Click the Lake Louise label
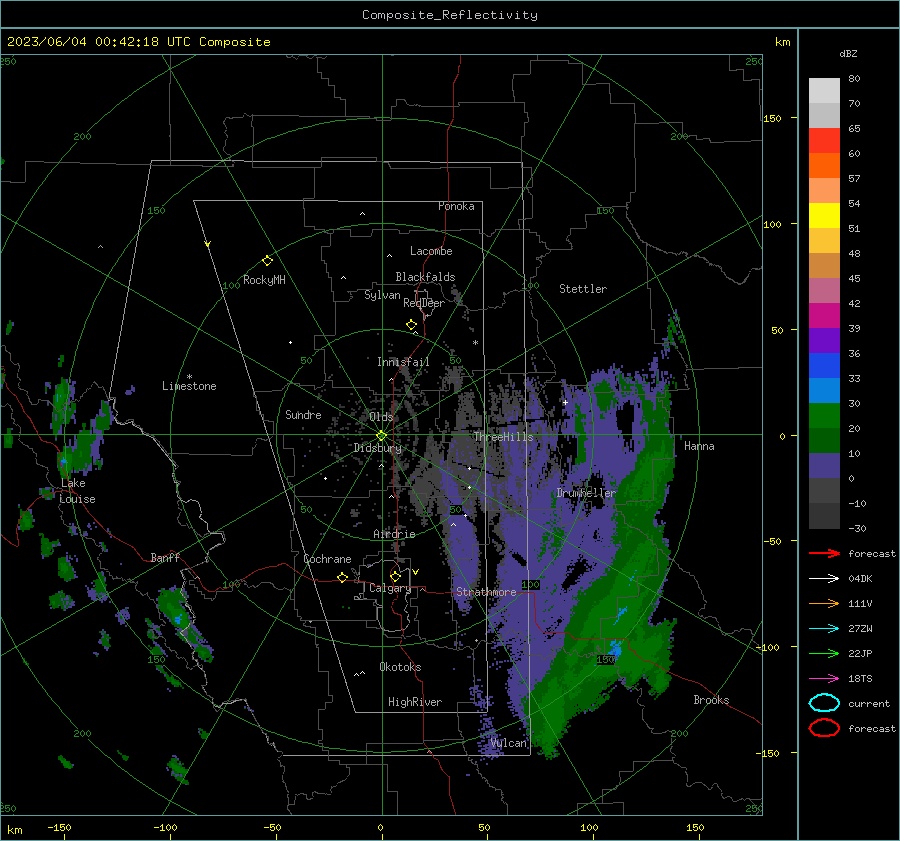Viewport: 900px width, 841px height. tap(77, 491)
